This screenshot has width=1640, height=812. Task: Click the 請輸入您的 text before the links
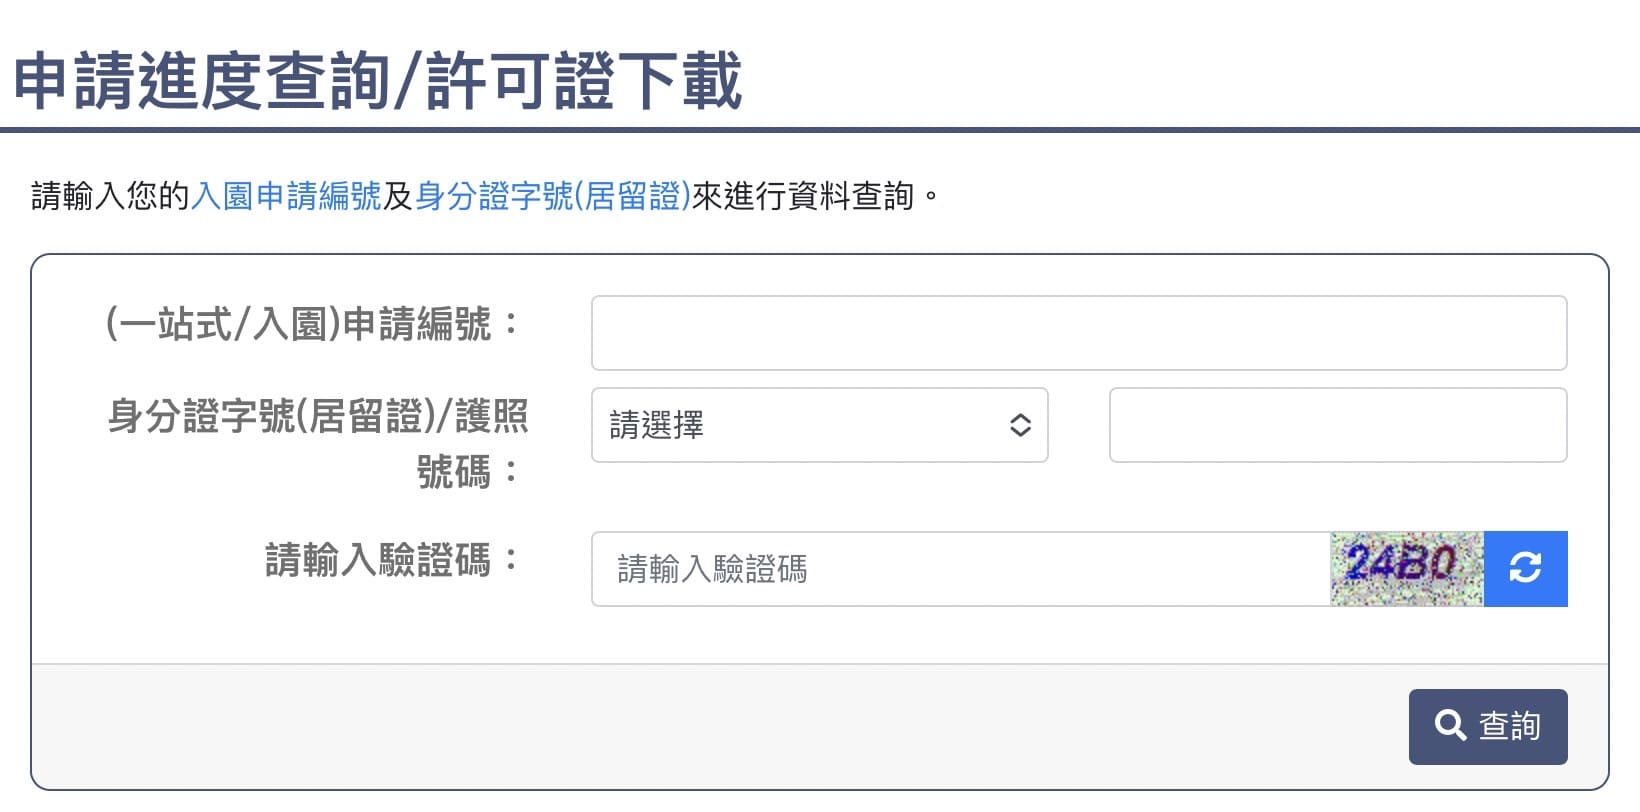tap(110, 196)
